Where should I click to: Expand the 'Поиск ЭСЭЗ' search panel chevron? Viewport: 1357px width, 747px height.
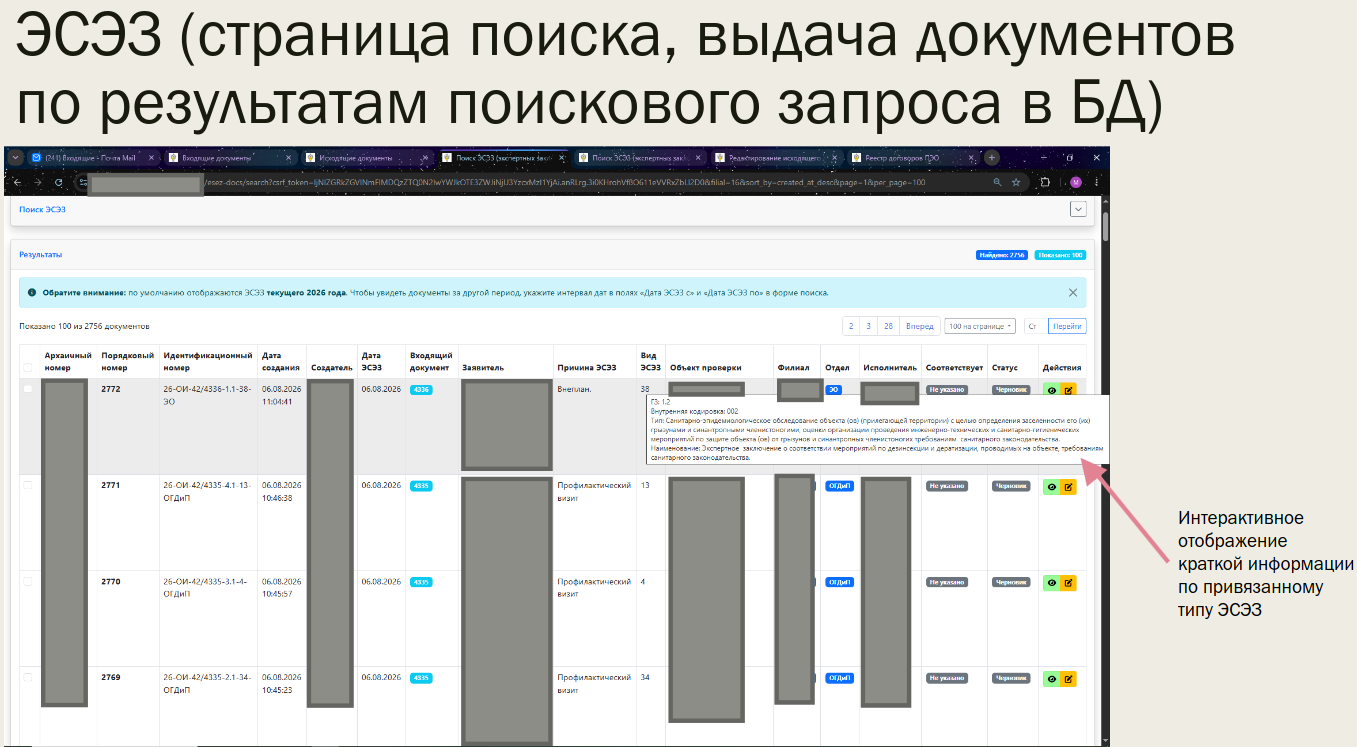coord(1078,209)
